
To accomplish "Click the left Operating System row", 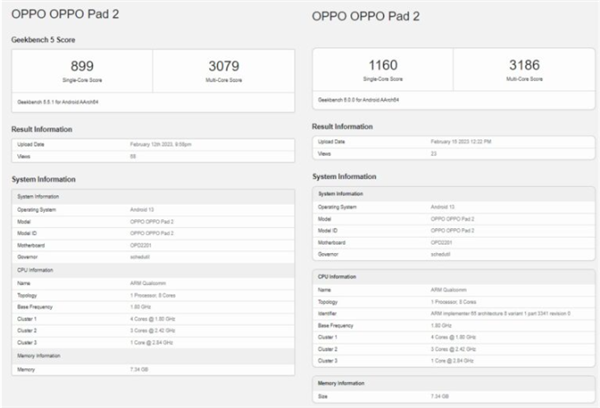I will point(150,210).
